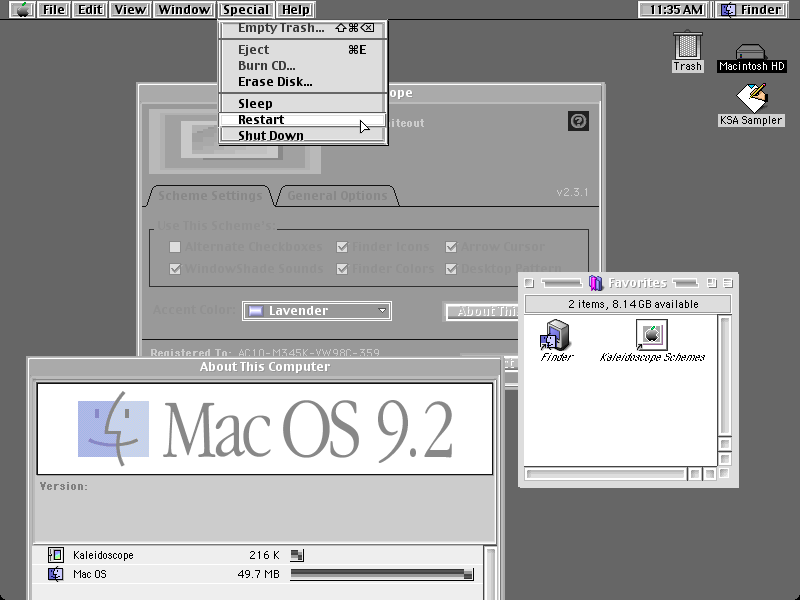Image resolution: width=800 pixels, height=600 pixels.
Task: Click Favorites scrollbar right arrow
Action: click(x=709, y=474)
